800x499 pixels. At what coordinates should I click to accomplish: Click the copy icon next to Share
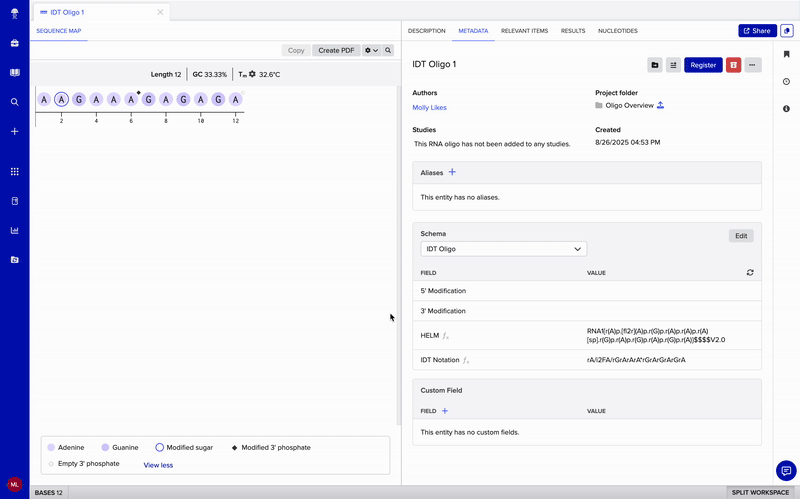(x=787, y=31)
